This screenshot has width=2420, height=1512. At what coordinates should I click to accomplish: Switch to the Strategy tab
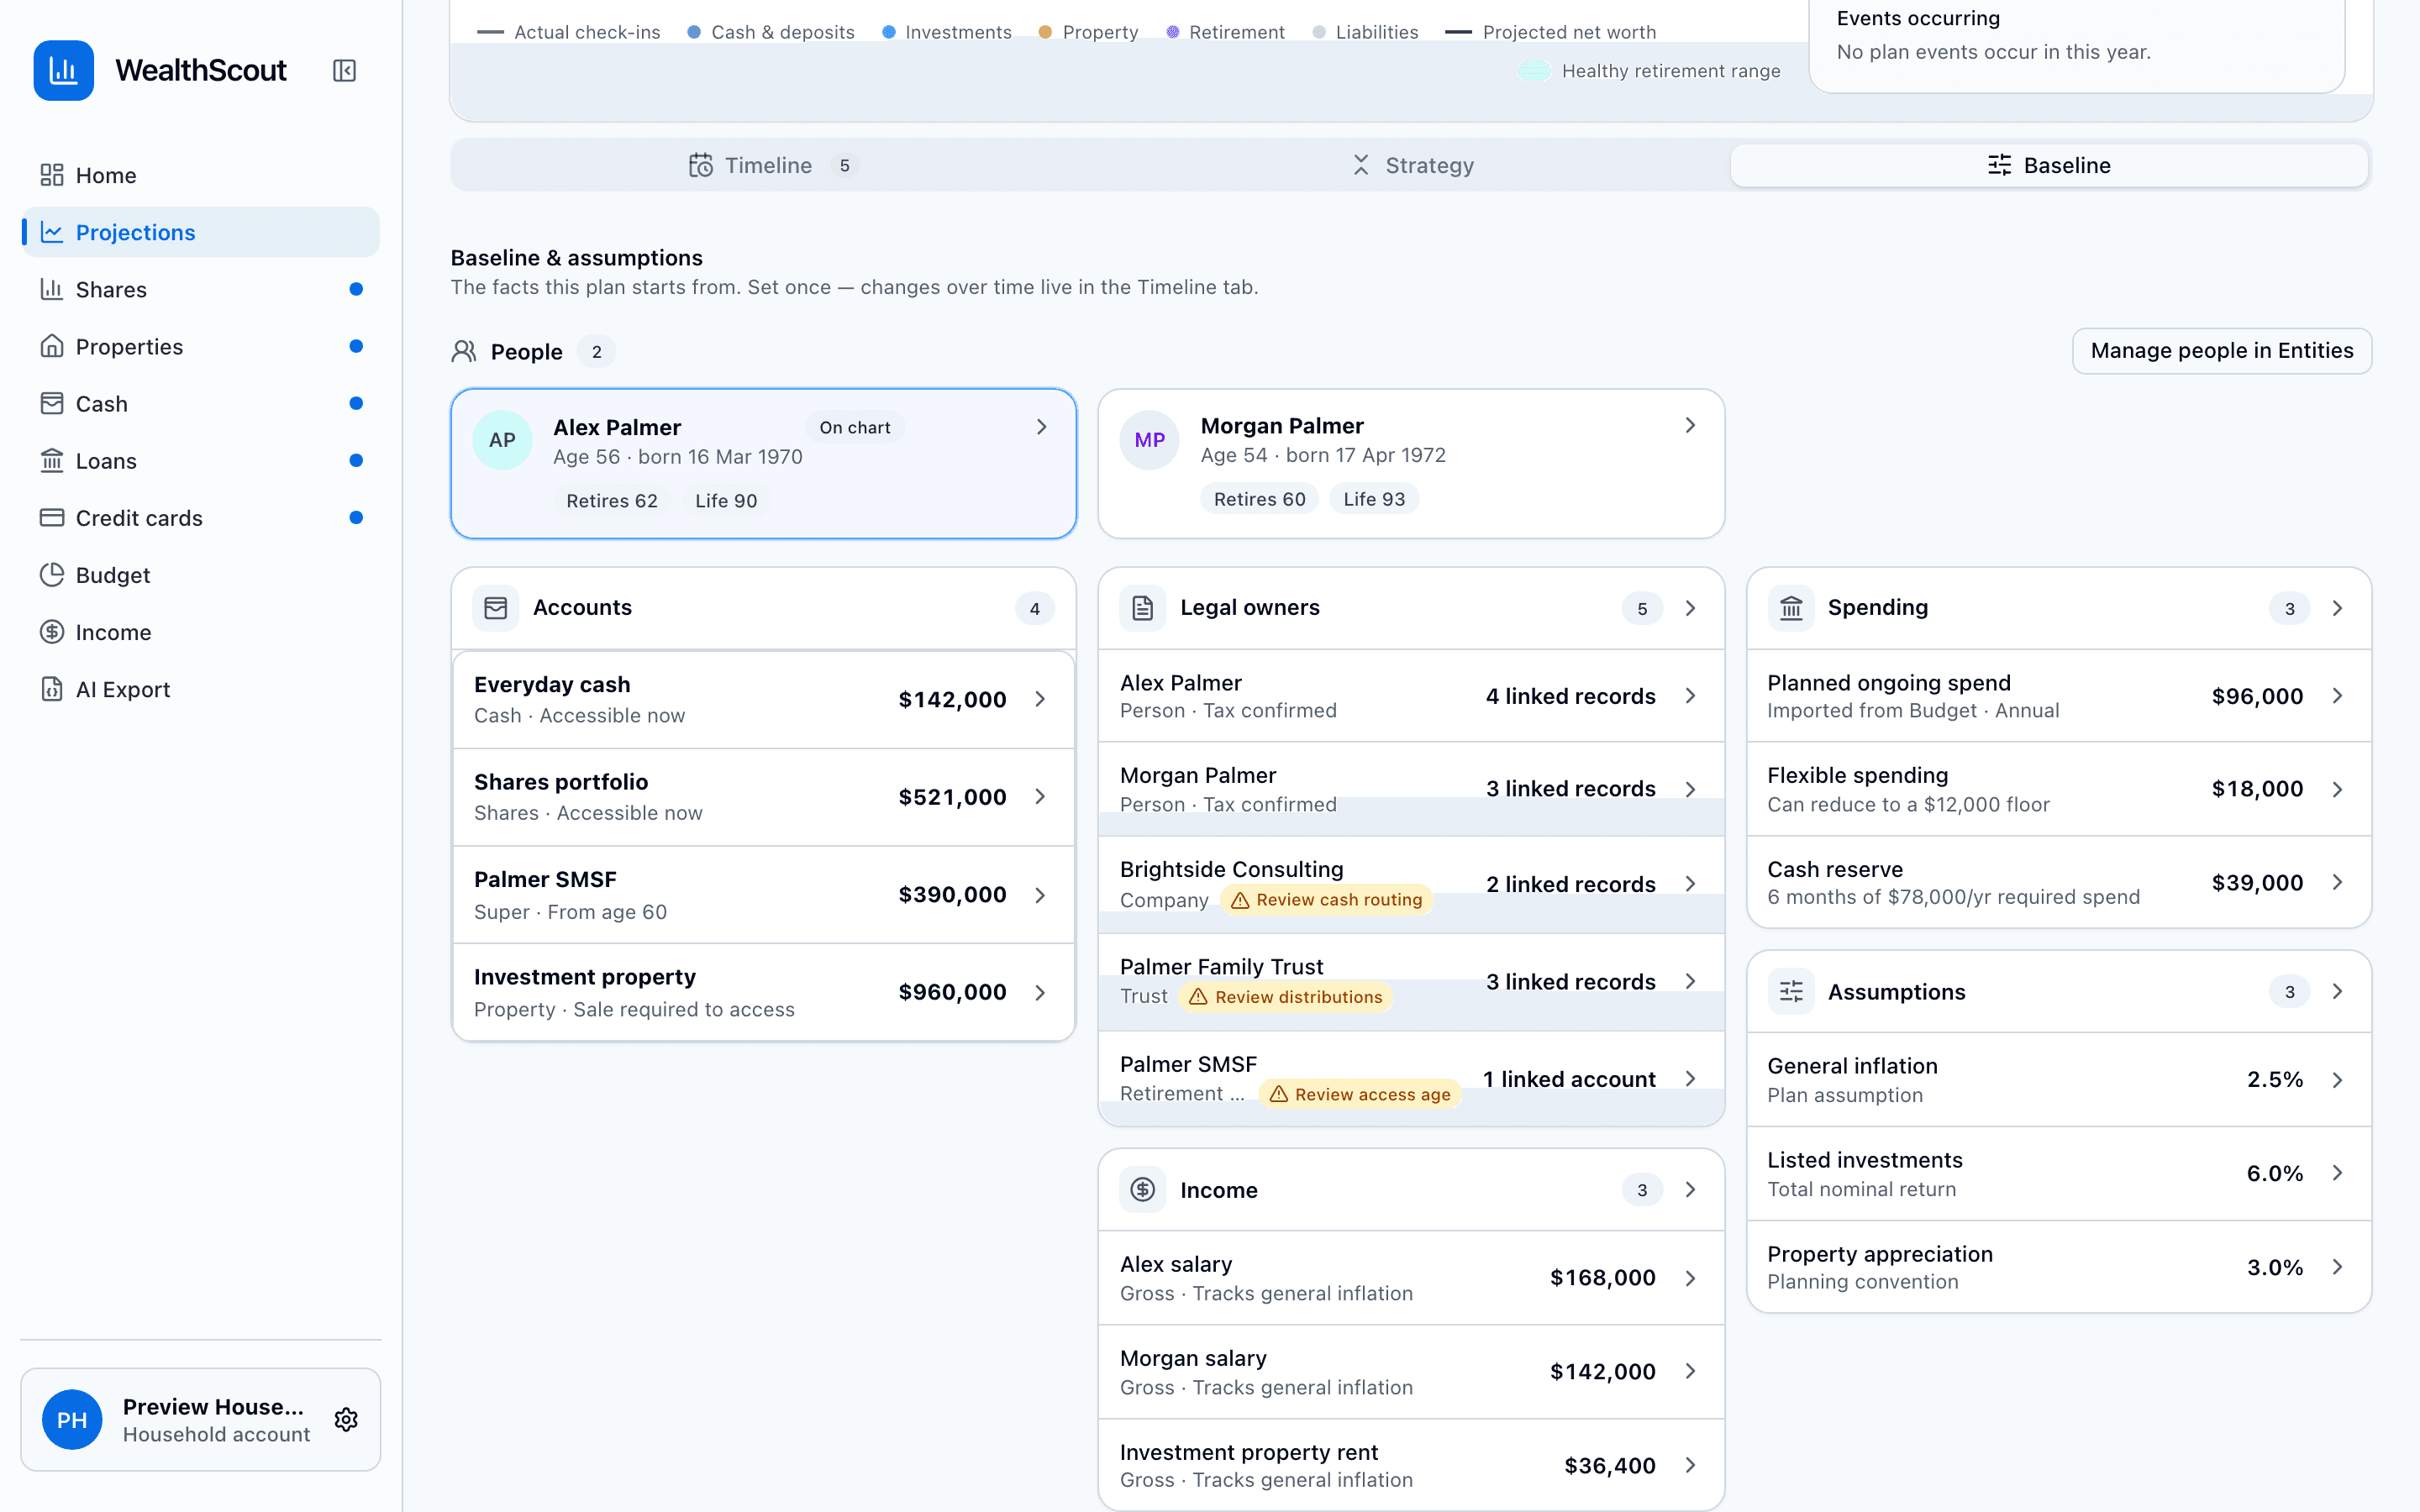[x=1411, y=165]
